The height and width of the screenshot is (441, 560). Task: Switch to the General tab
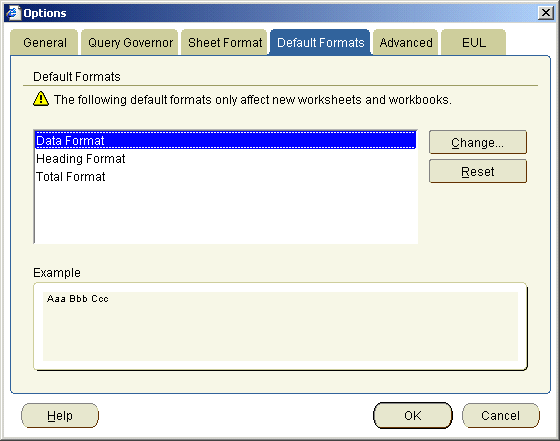click(x=44, y=42)
